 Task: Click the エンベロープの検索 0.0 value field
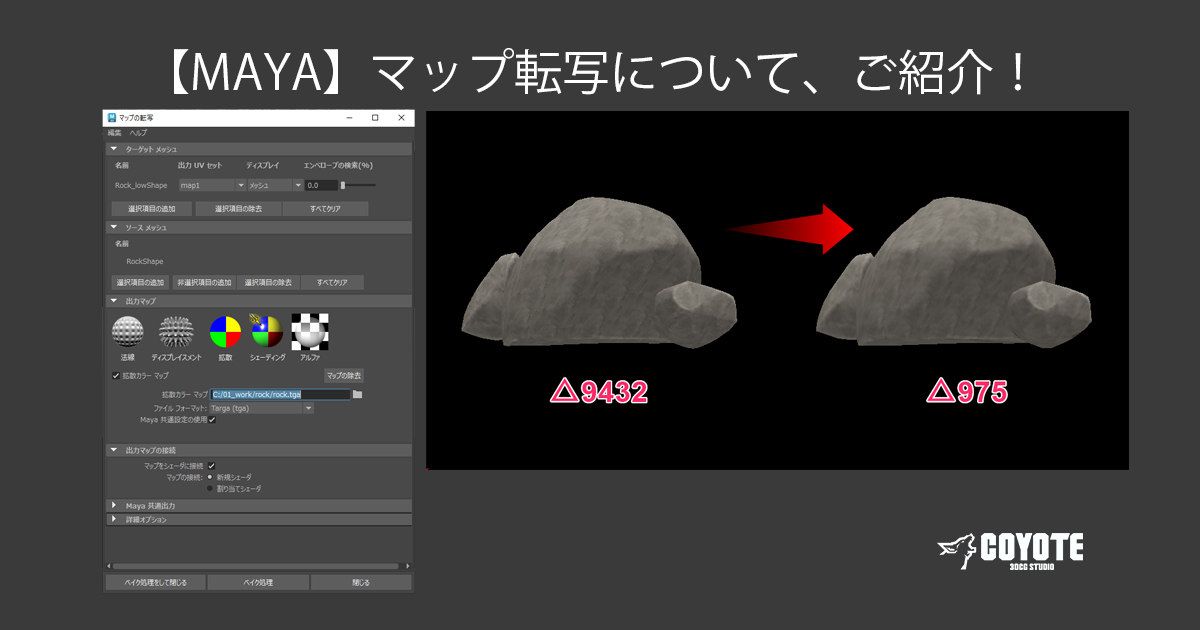click(321, 185)
